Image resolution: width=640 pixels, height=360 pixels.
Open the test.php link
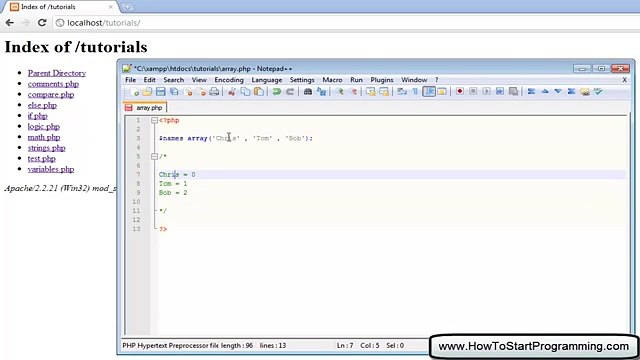tap(42, 158)
